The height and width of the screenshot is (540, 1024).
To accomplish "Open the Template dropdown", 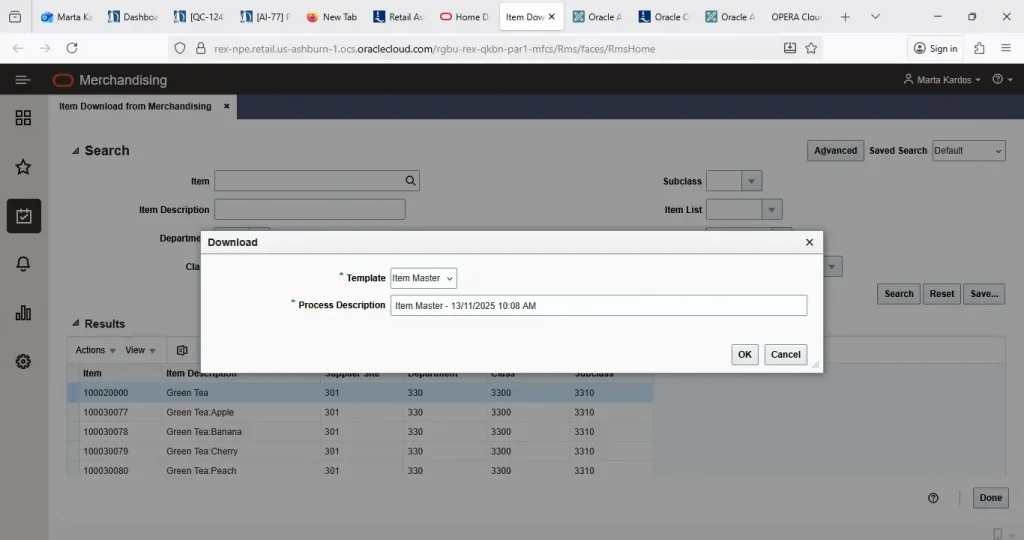I will 423,278.
